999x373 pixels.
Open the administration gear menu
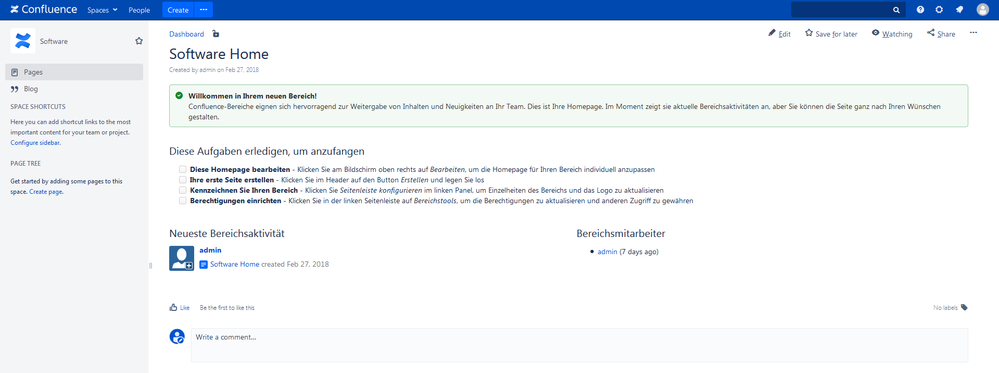pos(938,10)
